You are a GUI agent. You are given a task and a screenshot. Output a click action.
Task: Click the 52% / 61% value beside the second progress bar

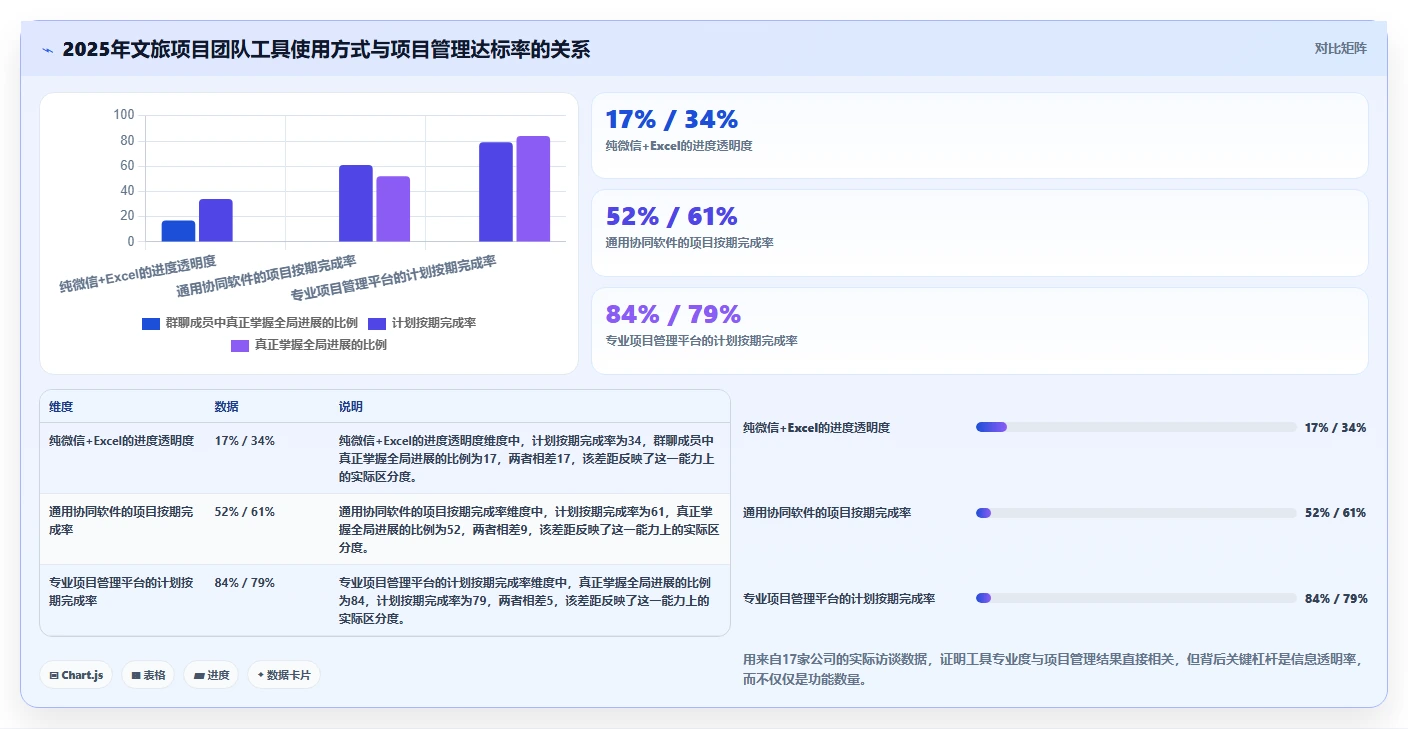point(1335,513)
